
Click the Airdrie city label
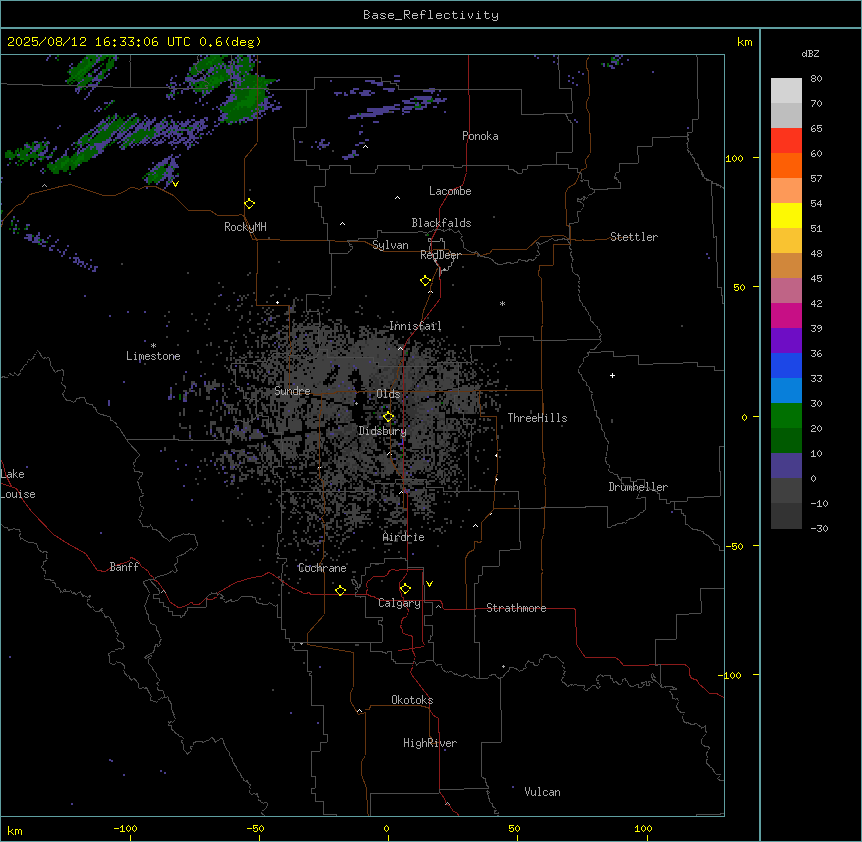[x=404, y=537]
